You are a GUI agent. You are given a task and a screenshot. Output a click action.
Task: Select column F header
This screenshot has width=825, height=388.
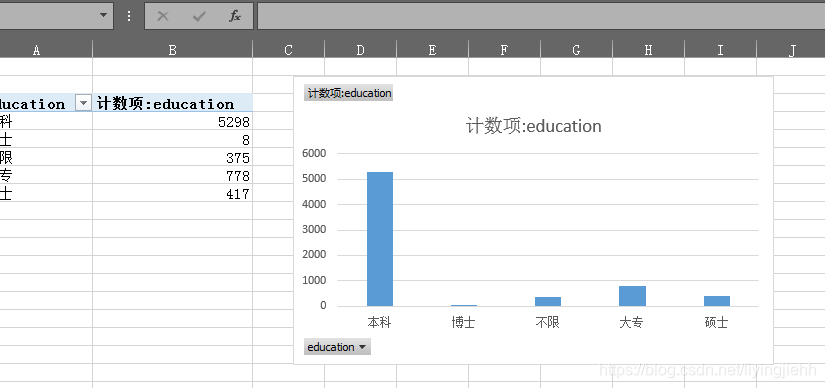pyautogui.click(x=504, y=50)
